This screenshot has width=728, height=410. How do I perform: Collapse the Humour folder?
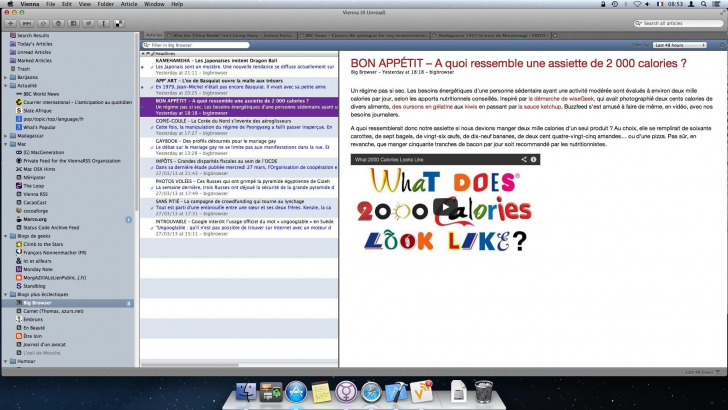(6, 361)
